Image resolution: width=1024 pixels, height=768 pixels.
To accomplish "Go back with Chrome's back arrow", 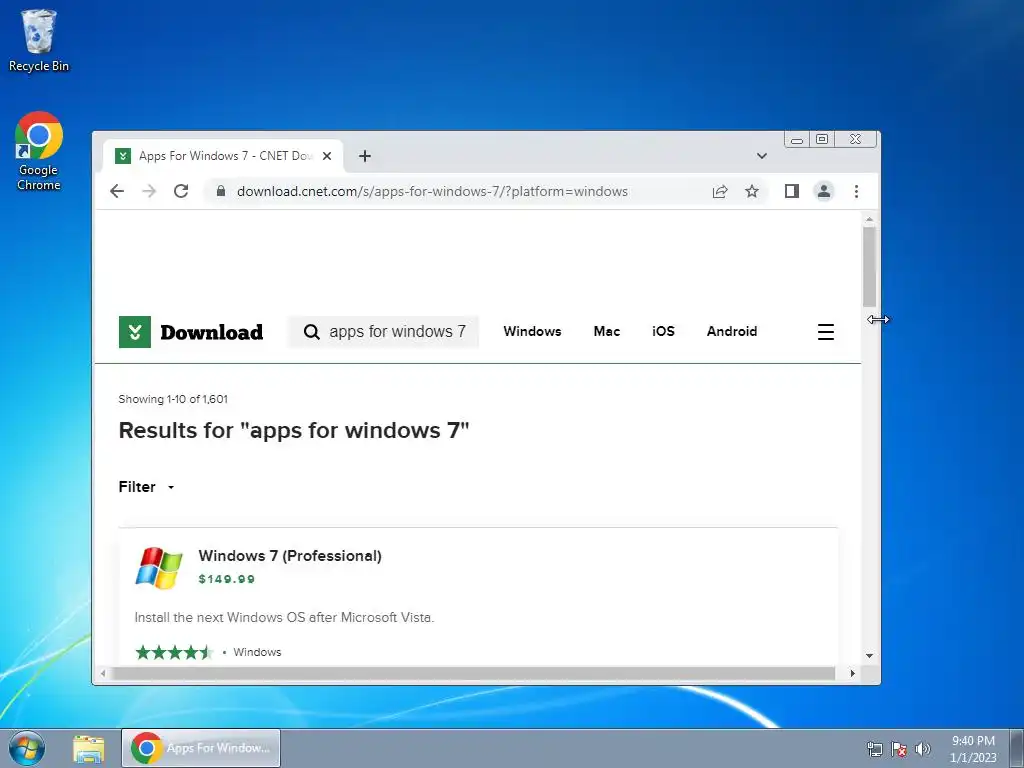I will point(117,191).
